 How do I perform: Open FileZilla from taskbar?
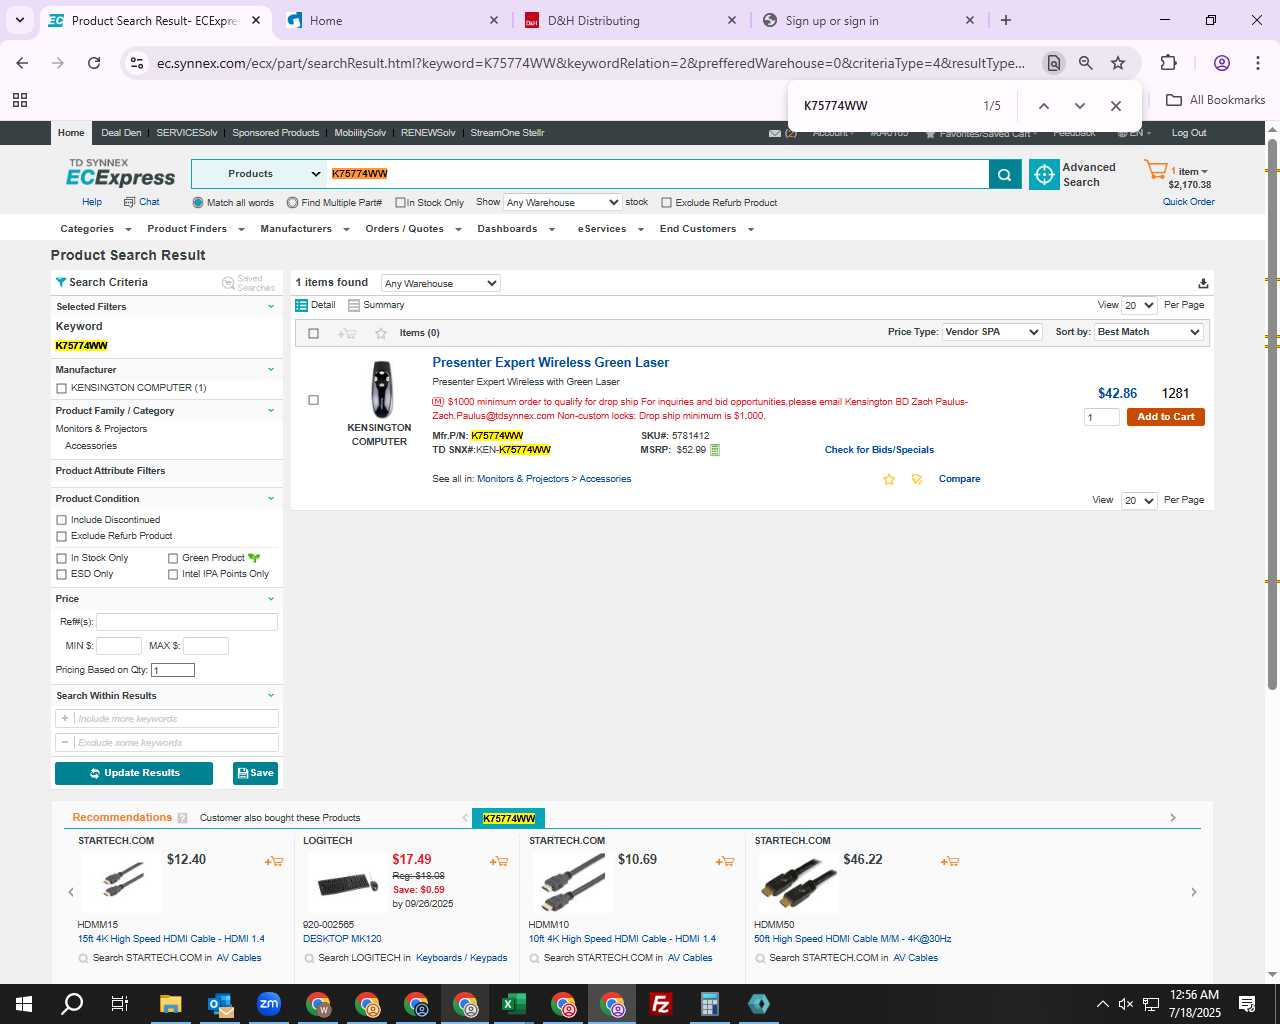[661, 1004]
